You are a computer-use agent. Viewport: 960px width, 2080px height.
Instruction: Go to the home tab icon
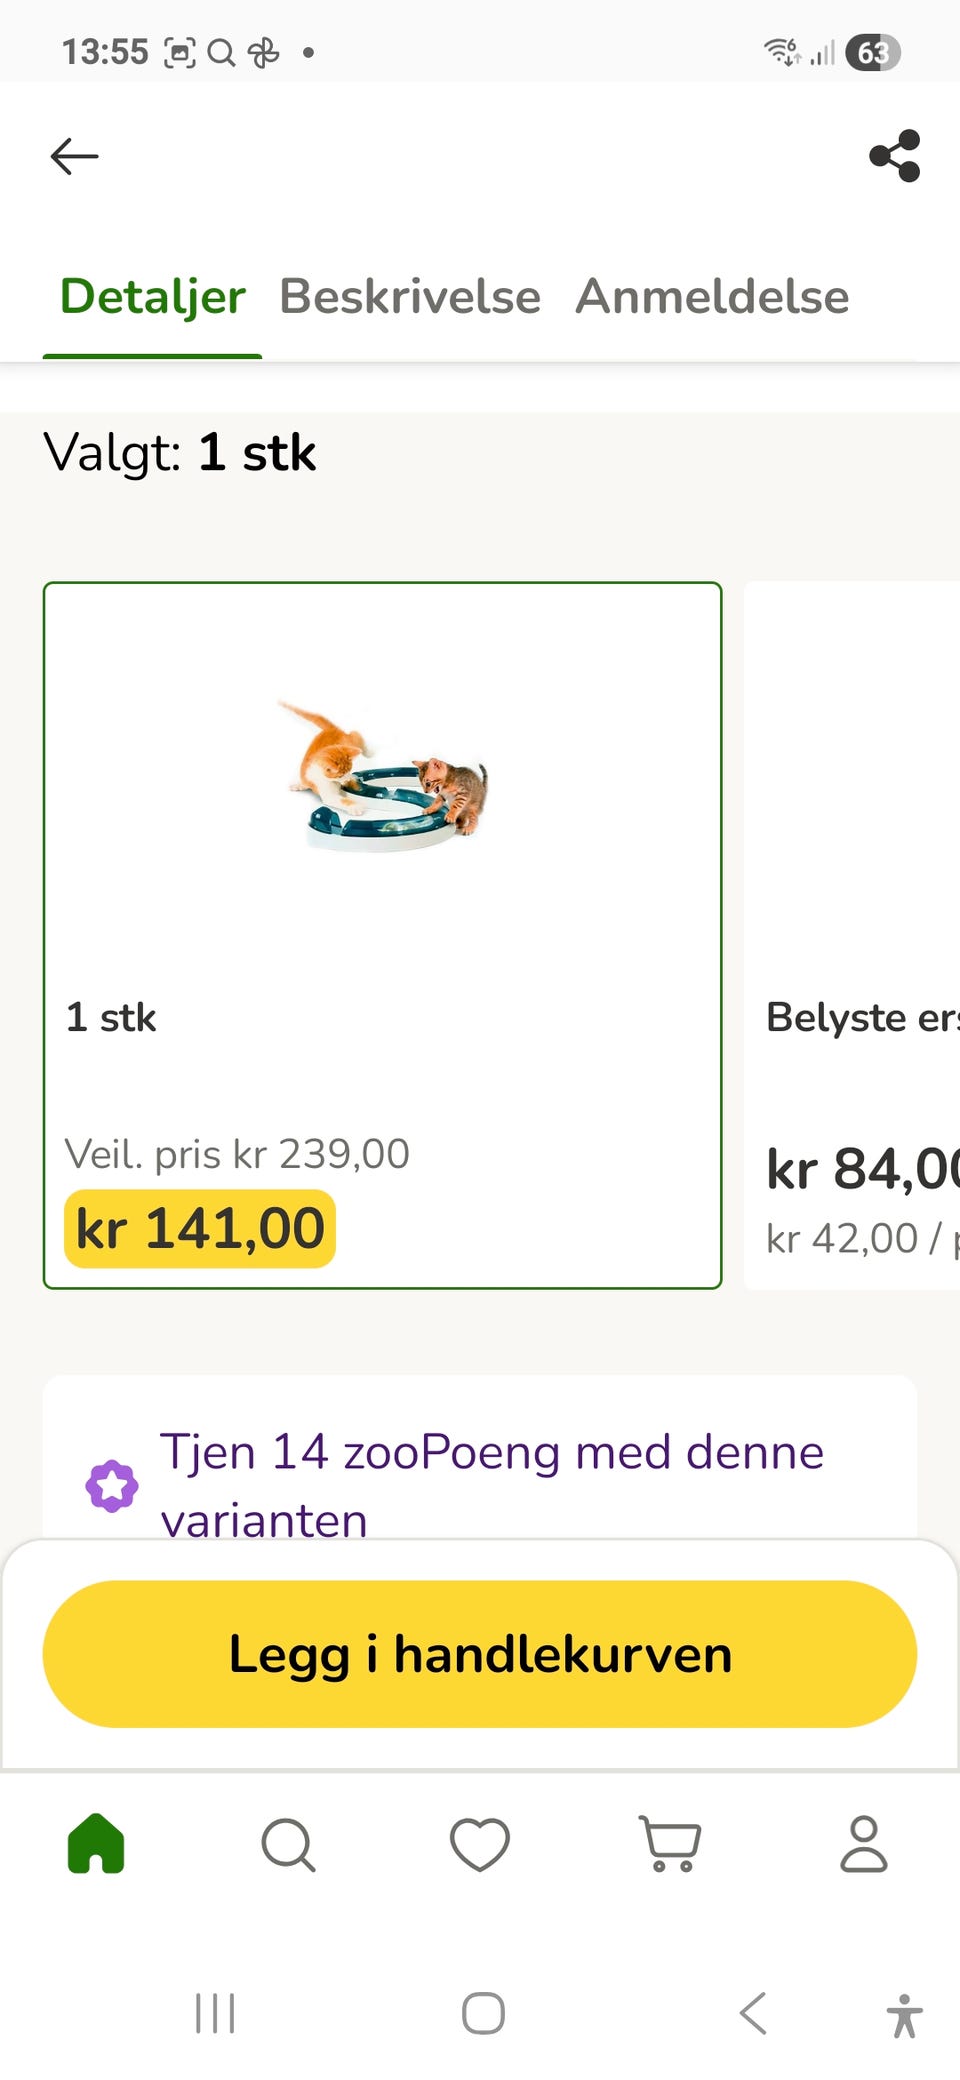pos(96,1842)
